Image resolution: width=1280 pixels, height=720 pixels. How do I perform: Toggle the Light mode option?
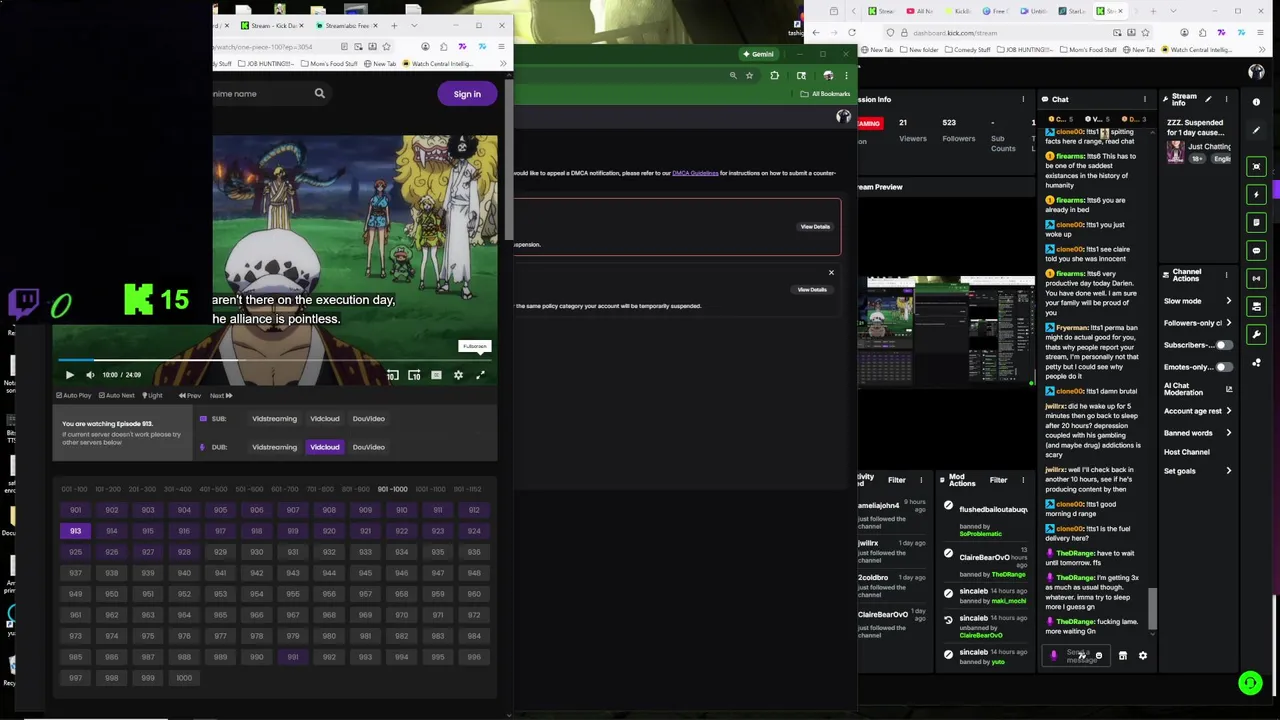[152, 395]
